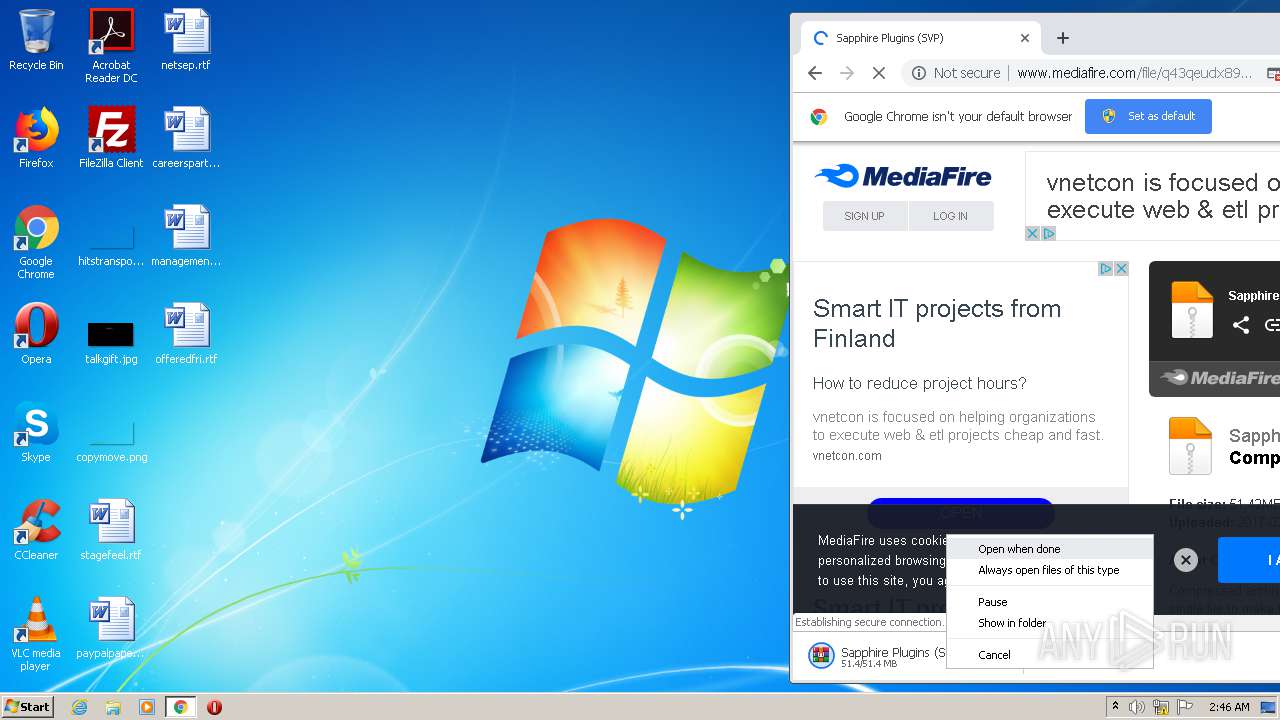Switch to the Sapphire Plugins (SVP) tab

920,38
